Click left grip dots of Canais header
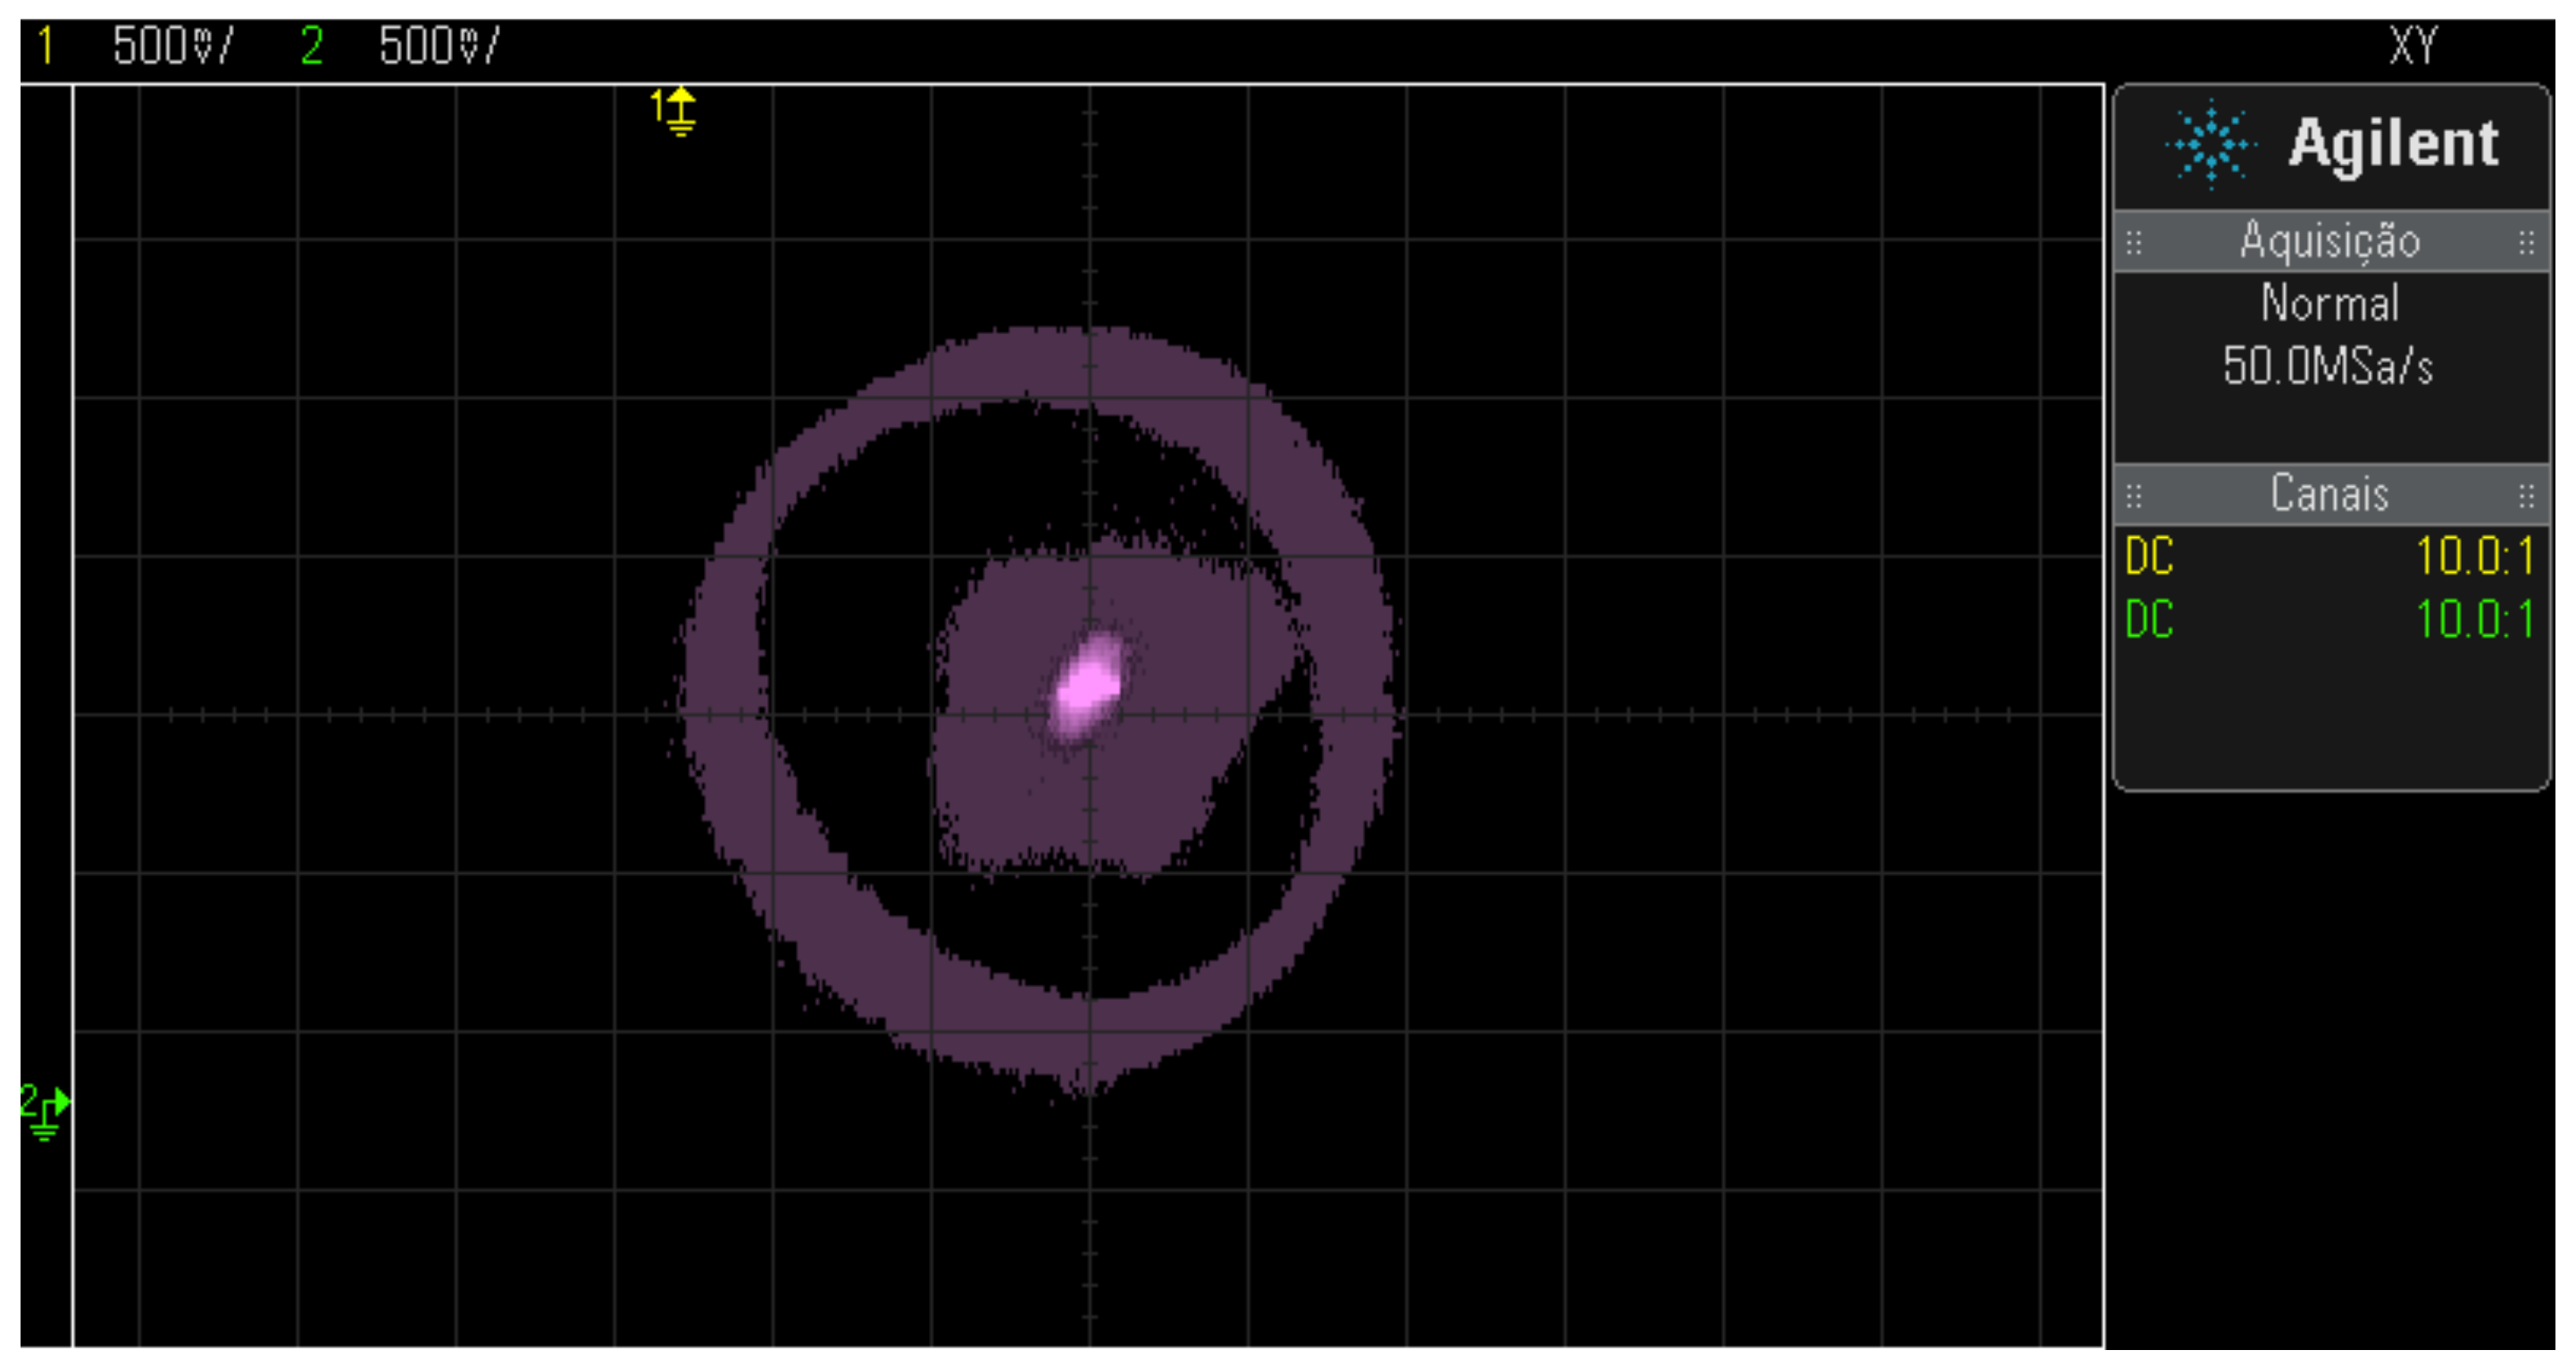The image size is (2576, 1367). [2134, 495]
